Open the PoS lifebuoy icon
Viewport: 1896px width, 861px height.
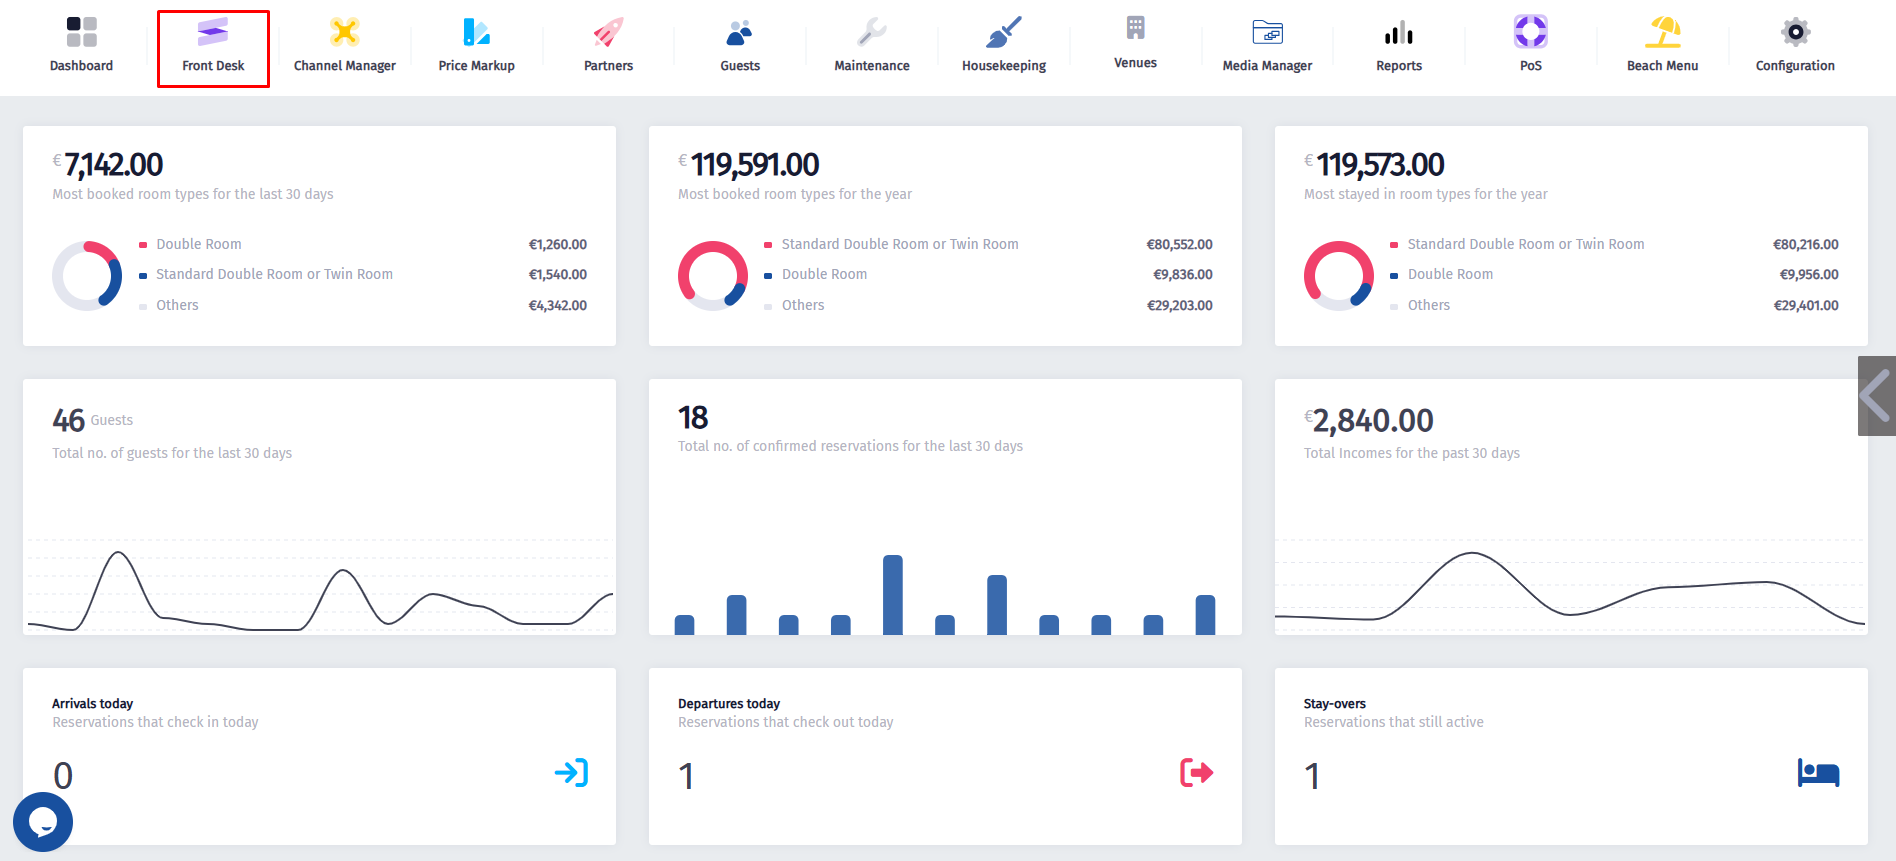tap(1531, 32)
